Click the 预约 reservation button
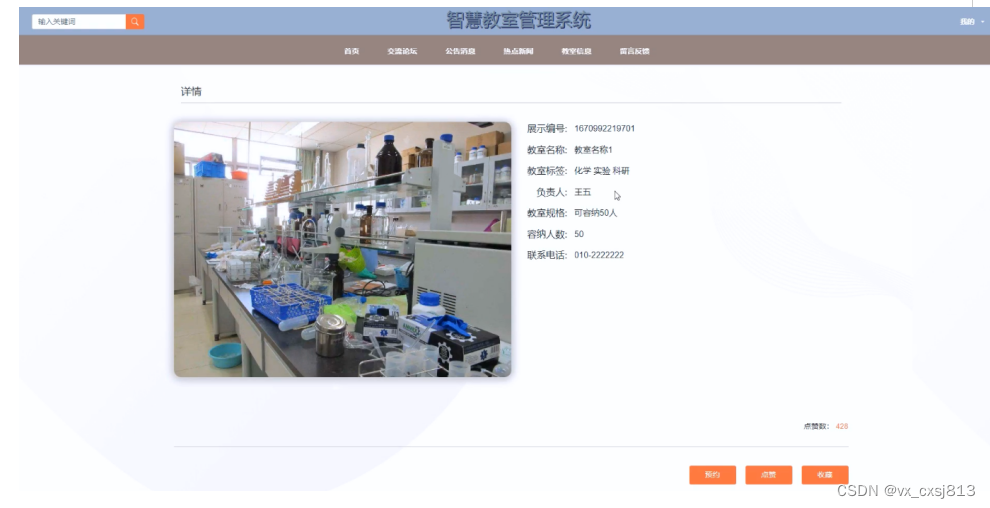 tap(712, 475)
